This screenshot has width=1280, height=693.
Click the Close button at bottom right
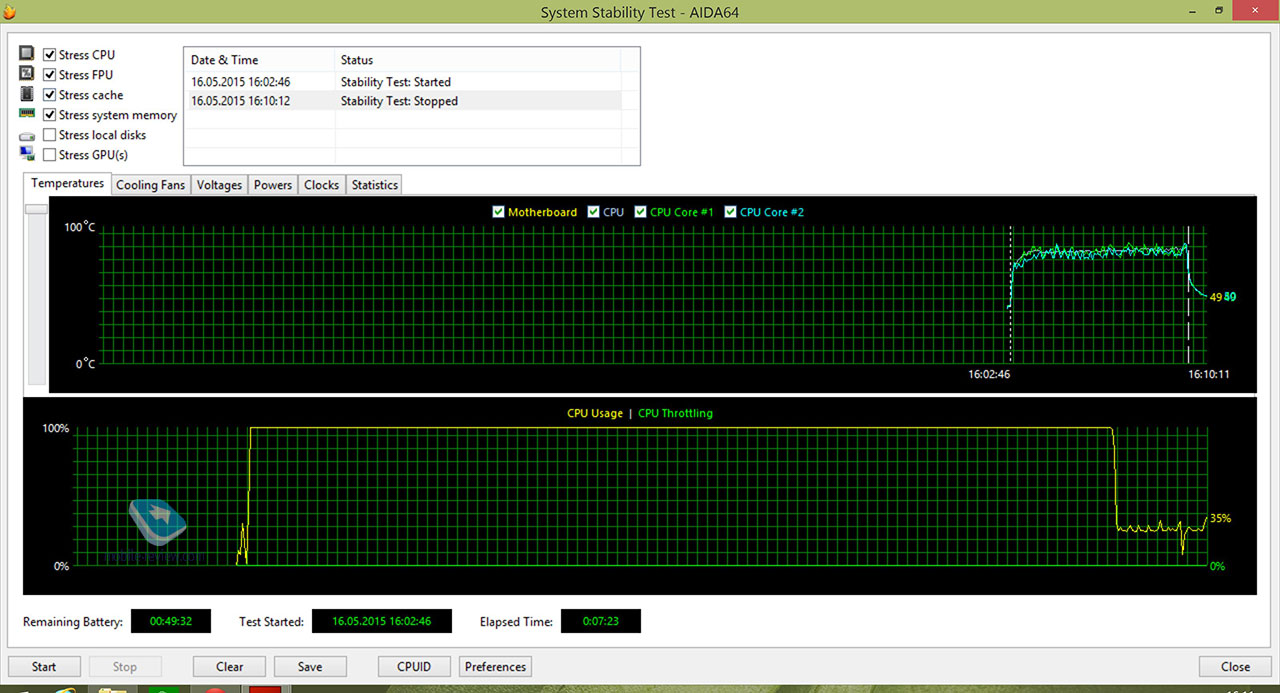(x=1235, y=667)
